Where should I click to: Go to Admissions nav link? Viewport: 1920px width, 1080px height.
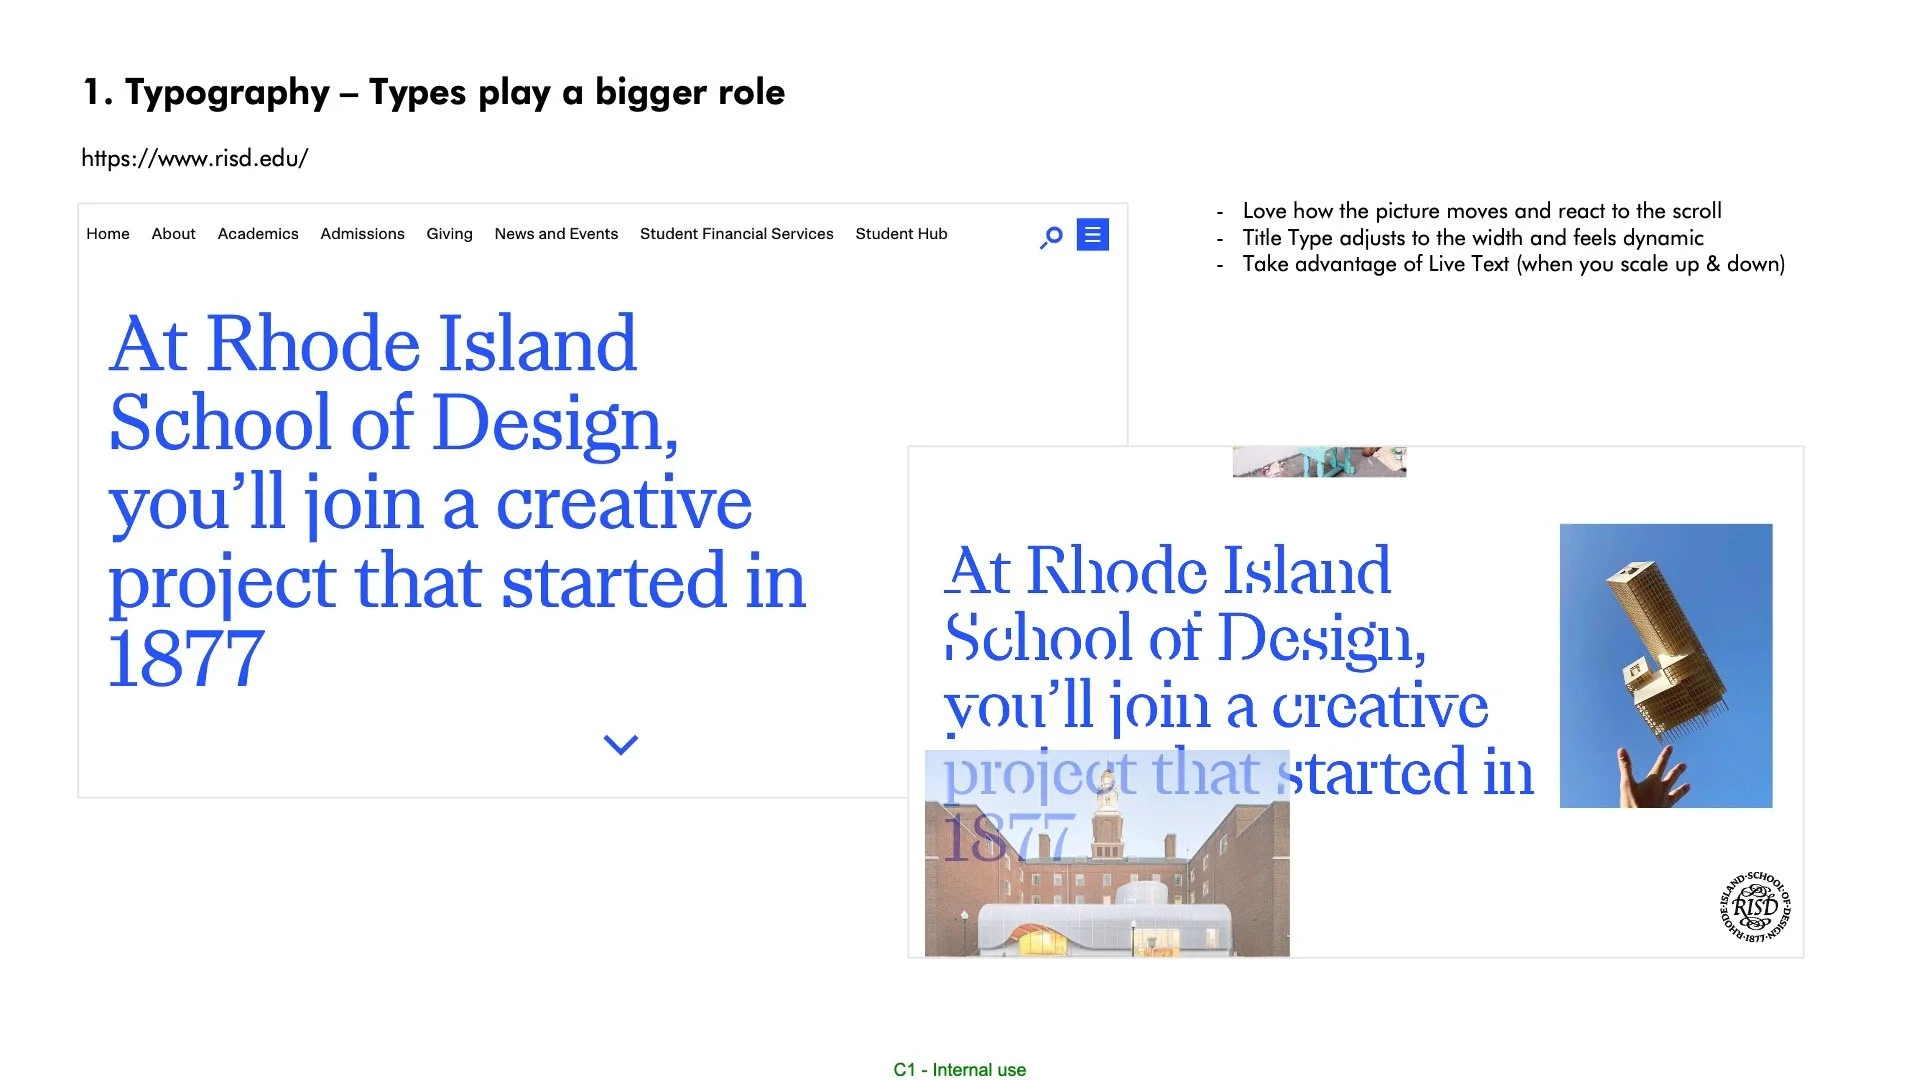coord(362,234)
